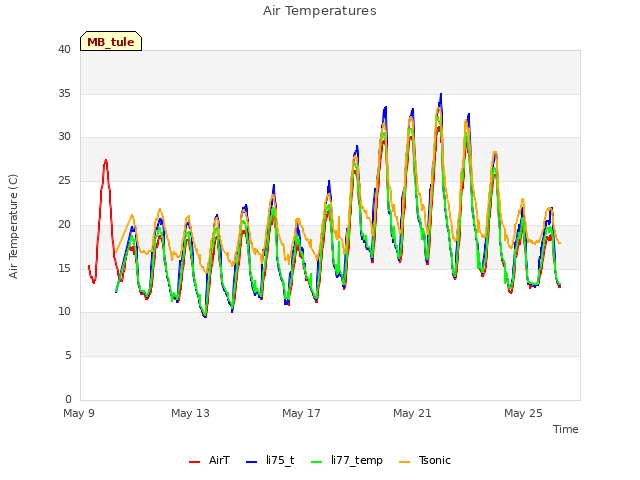Click the MB_tule label box

[111, 41]
